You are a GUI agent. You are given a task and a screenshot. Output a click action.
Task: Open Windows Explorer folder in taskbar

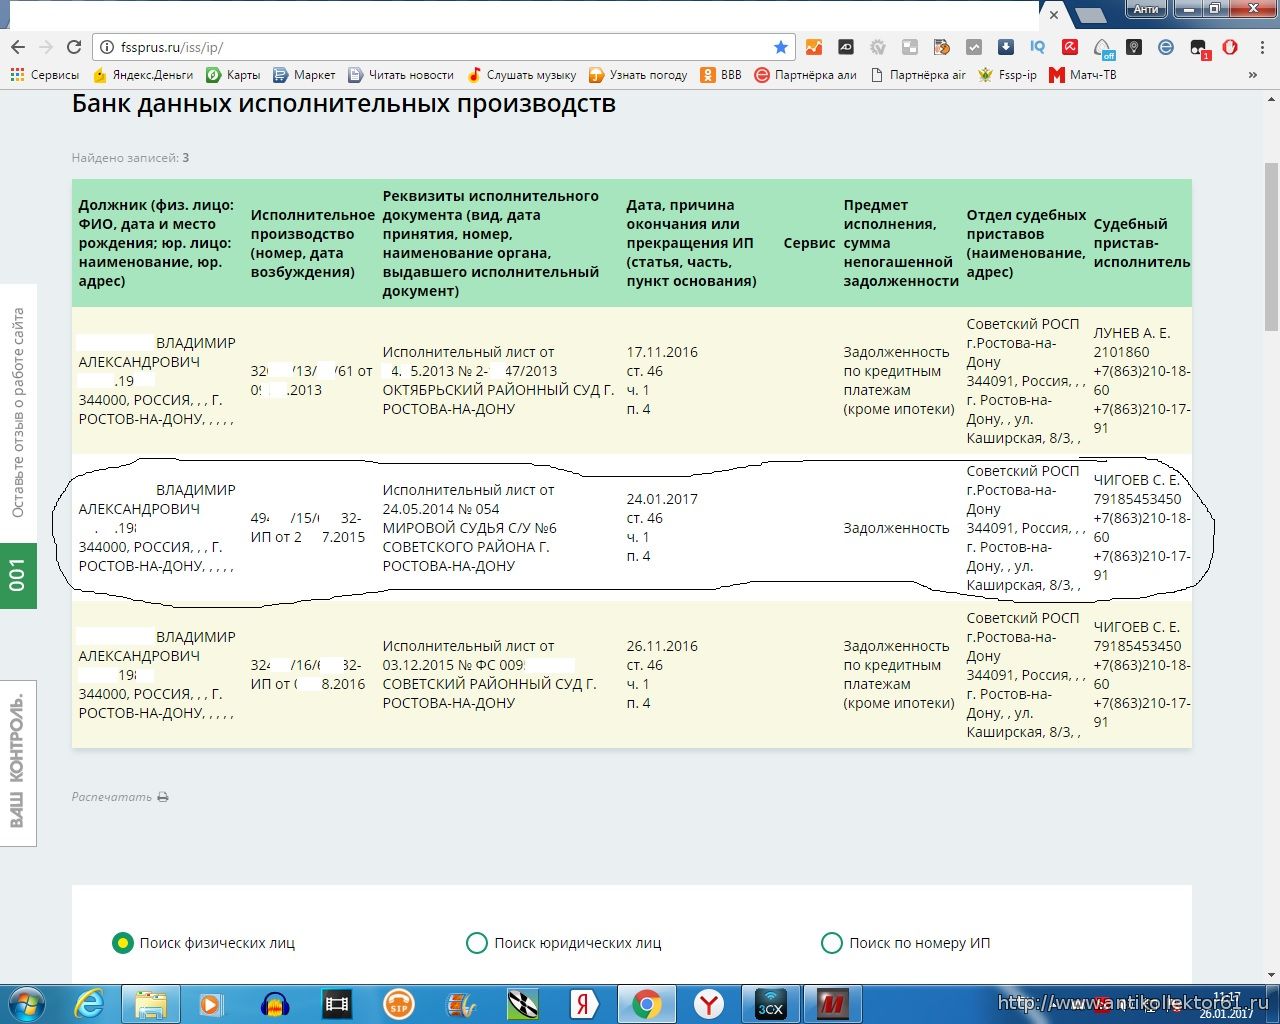151,1003
